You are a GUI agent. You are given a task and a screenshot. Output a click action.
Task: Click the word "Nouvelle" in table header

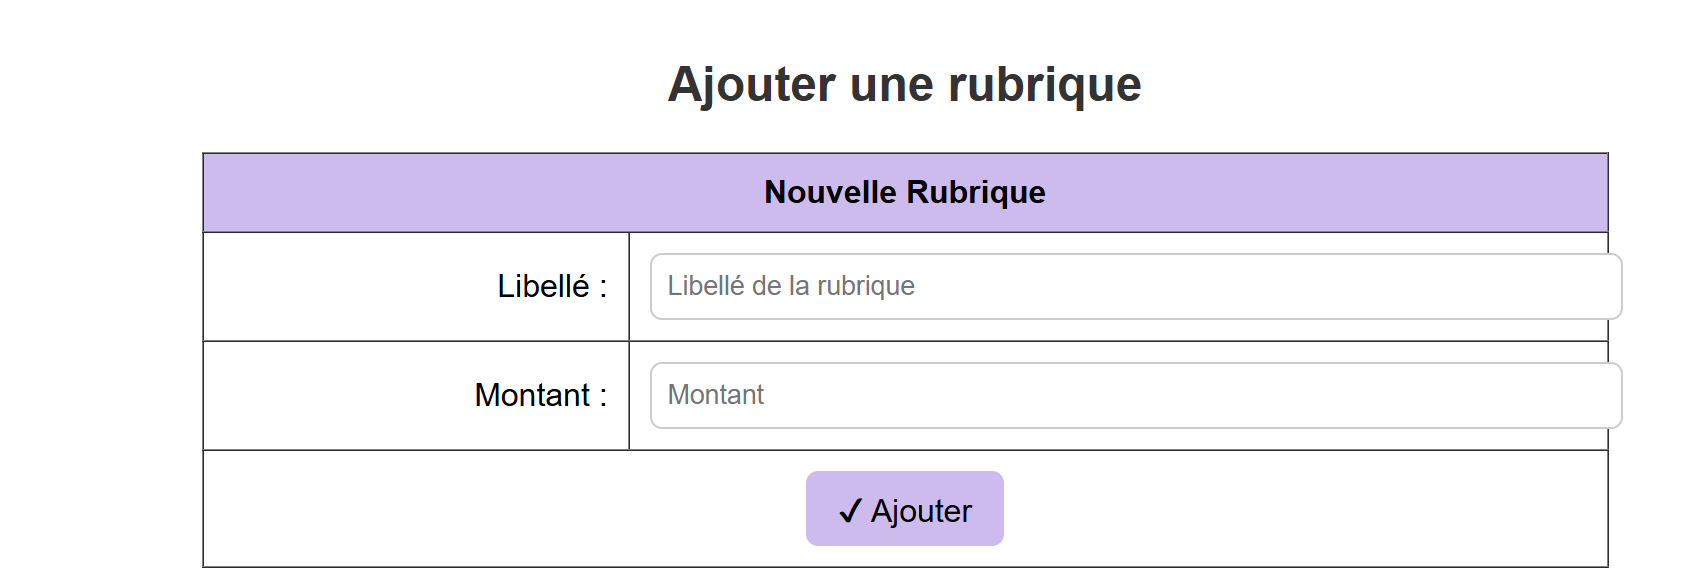830,192
